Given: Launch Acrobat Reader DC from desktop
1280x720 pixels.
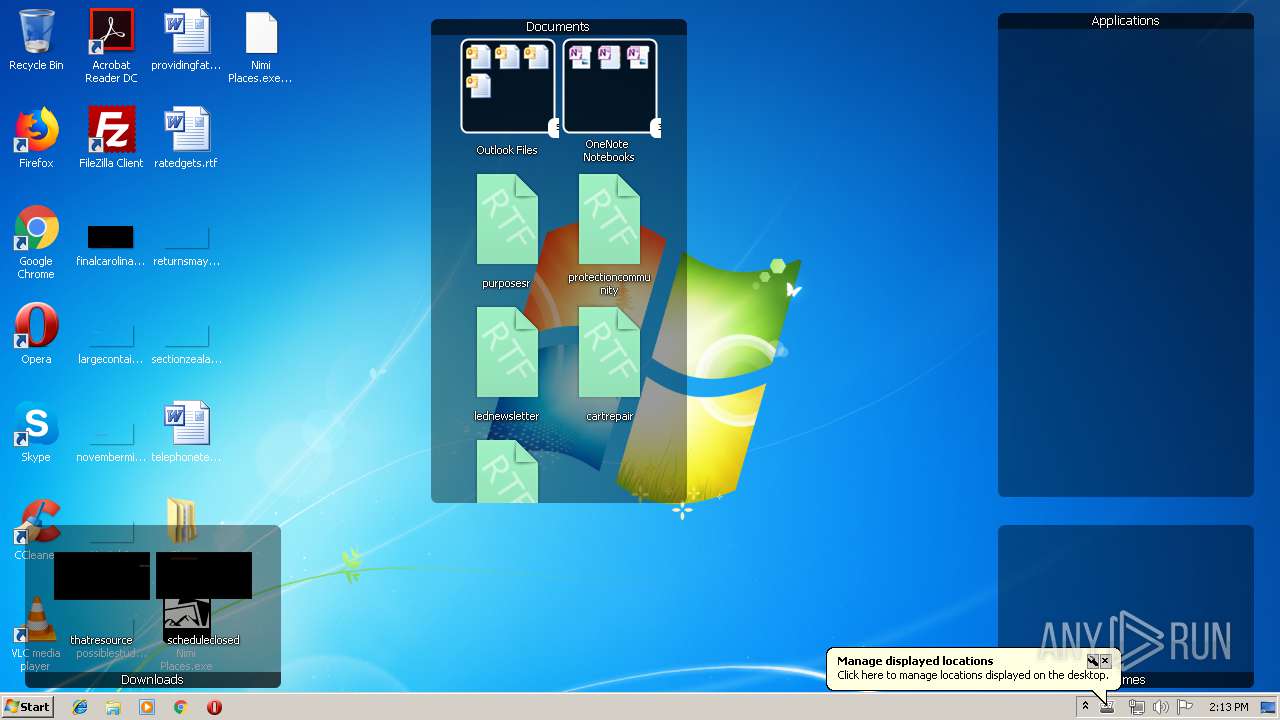Looking at the screenshot, I should pyautogui.click(x=111, y=46).
